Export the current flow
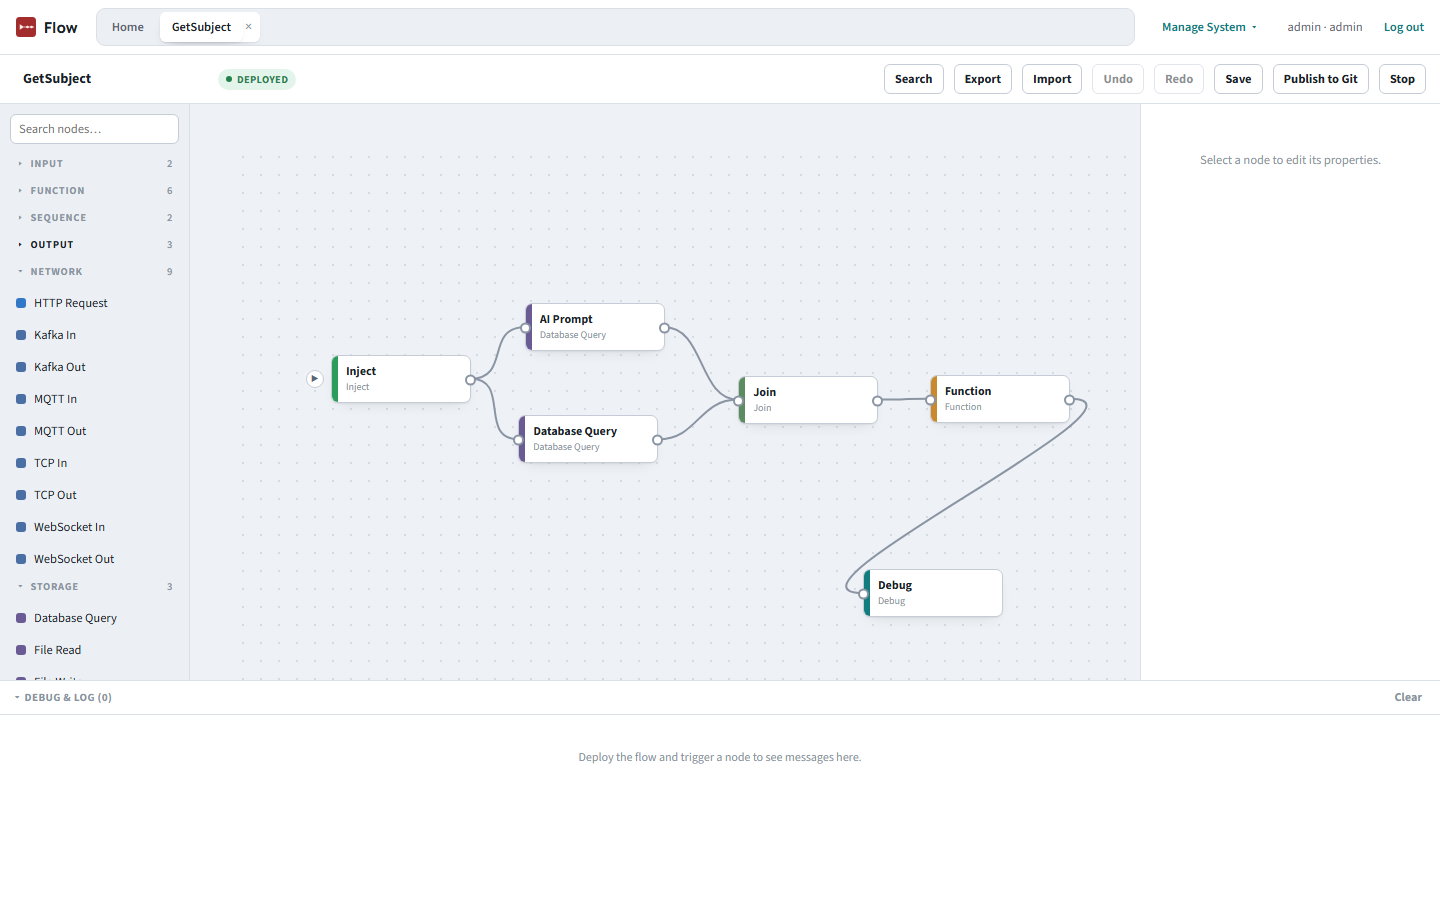The height and width of the screenshot is (900, 1440). point(983,79)
